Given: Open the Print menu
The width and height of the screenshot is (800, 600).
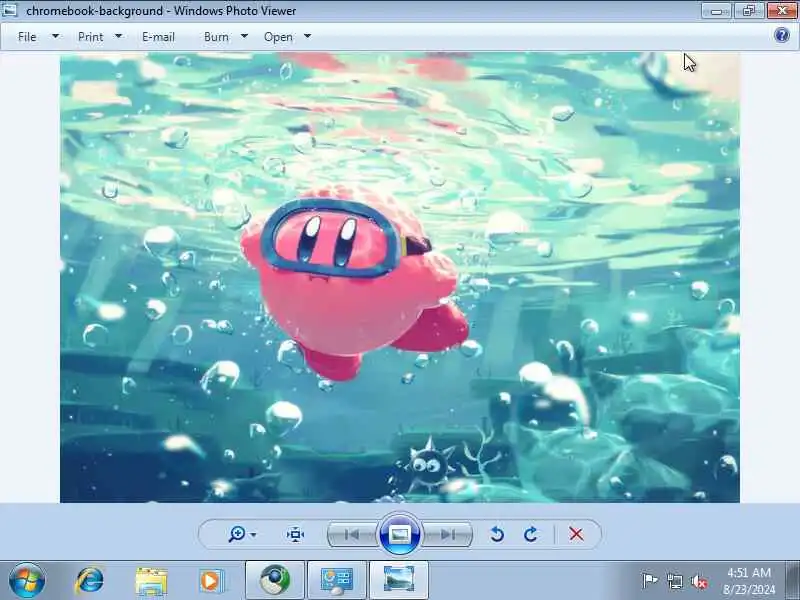Looking at the screenshot, I should point(90,37).
